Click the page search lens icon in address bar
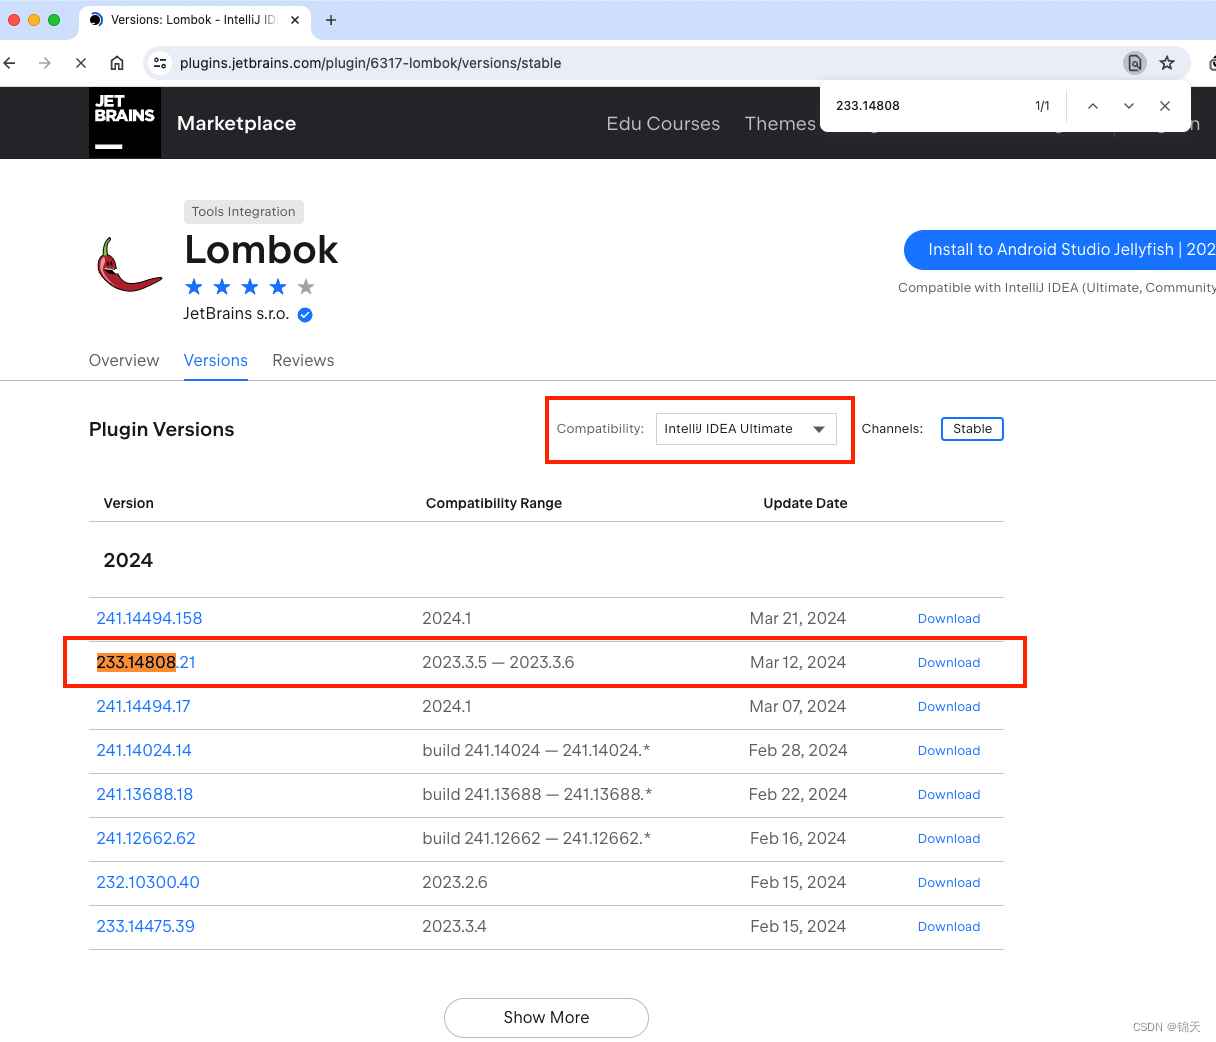The image size is (1216, 1042). pyautogui.click(x=1134, y=63)
